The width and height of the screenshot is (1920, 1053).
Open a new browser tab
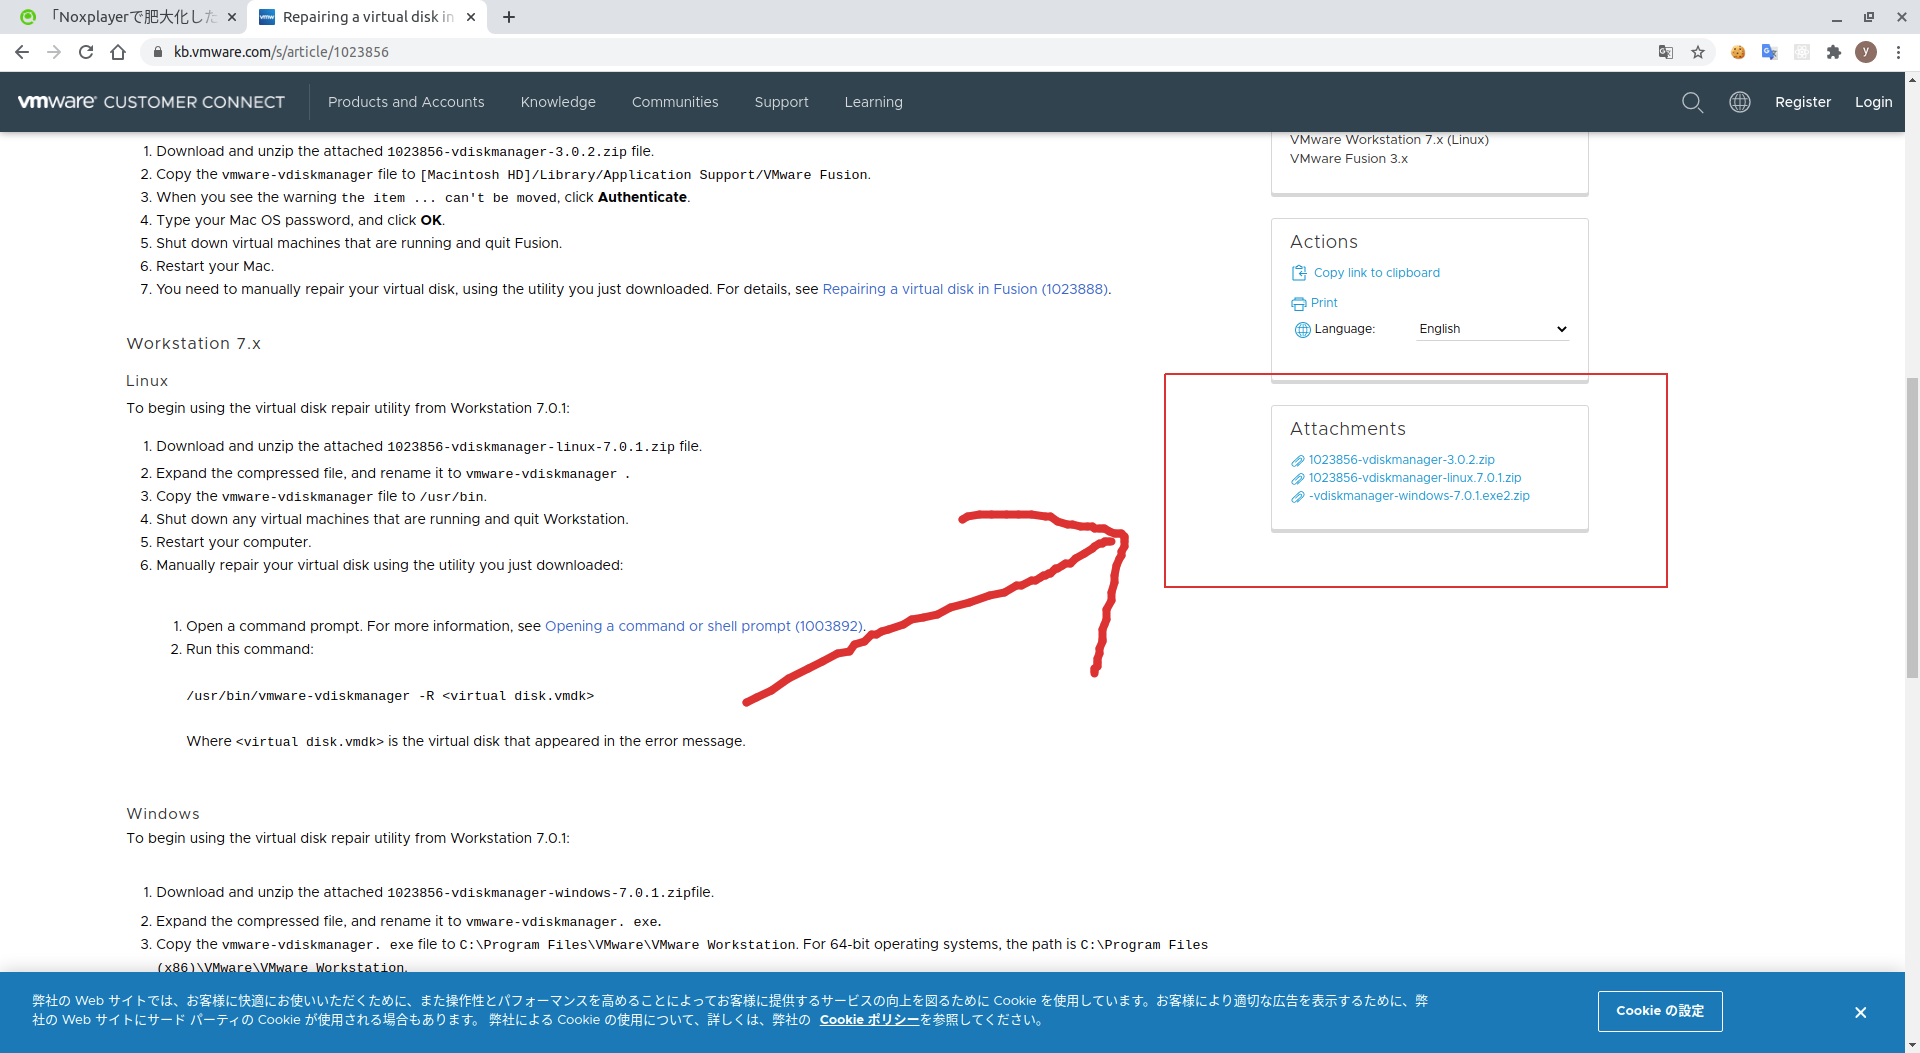(509, 17)
